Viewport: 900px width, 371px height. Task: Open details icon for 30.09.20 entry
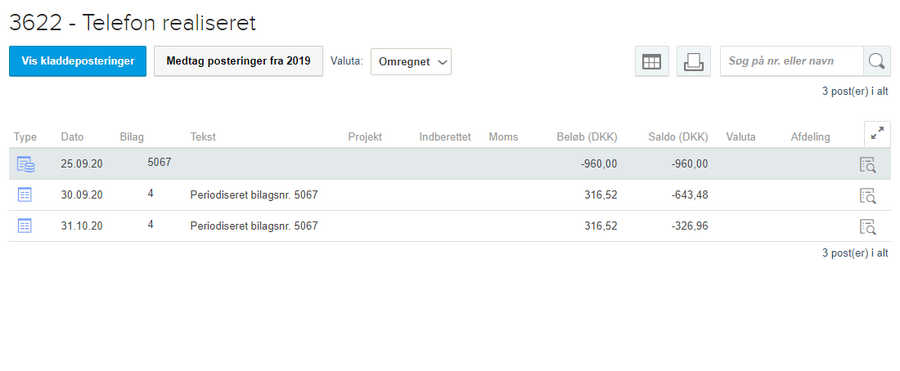[x=868, y=195]
